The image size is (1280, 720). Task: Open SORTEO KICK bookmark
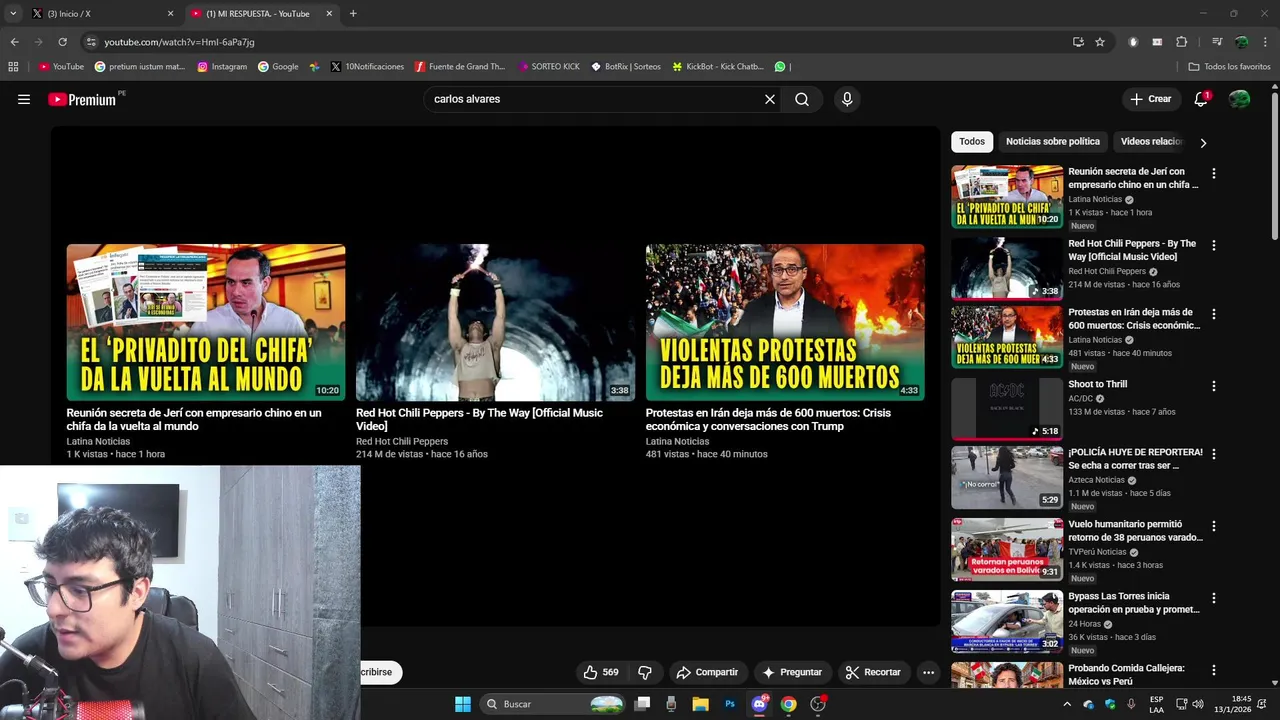click(549, 67)
